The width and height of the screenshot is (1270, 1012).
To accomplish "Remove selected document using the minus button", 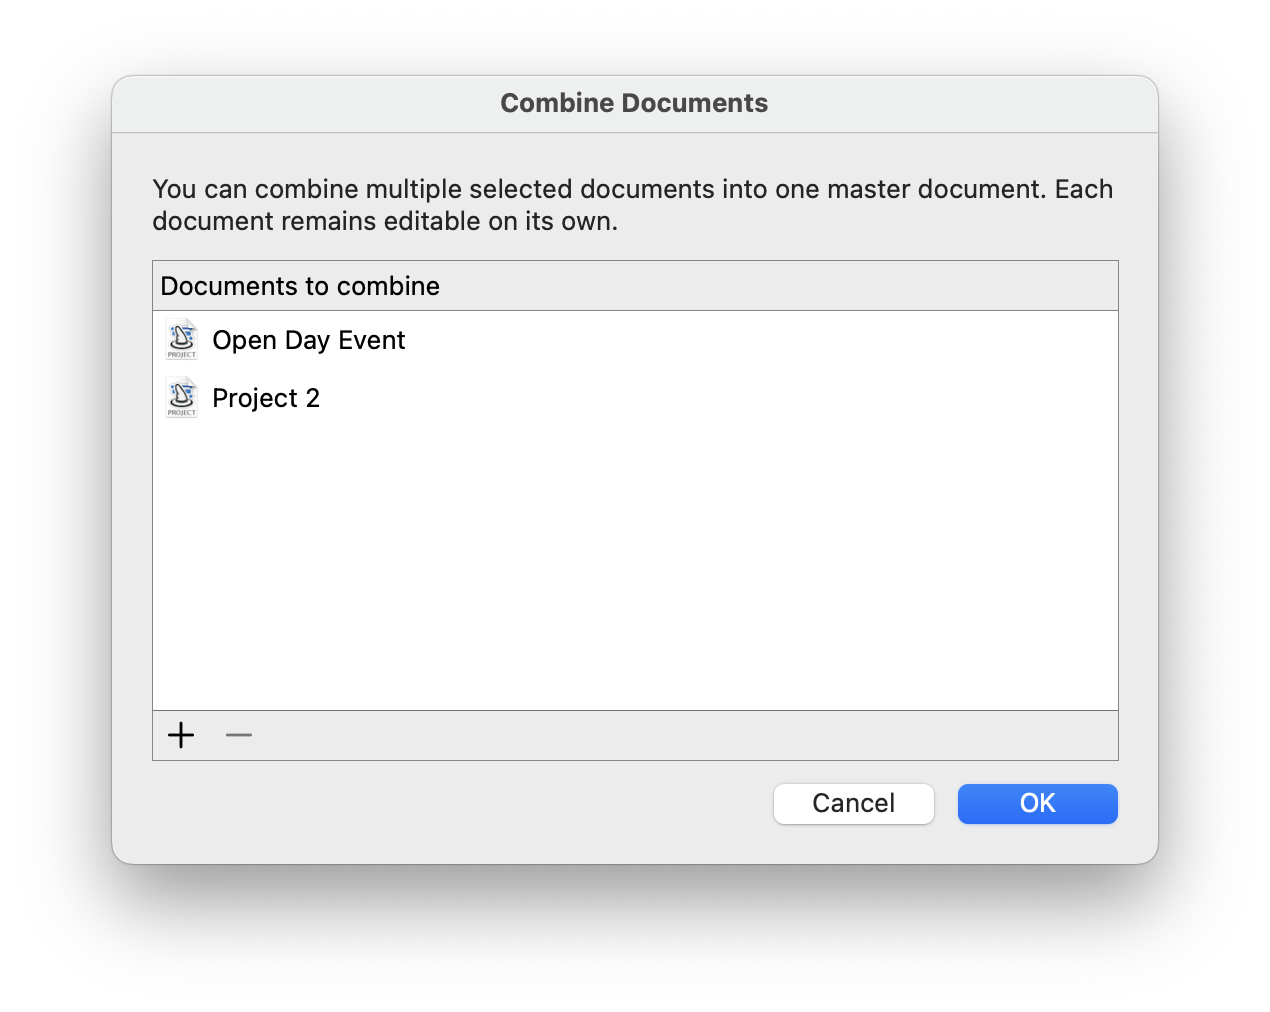I will [238, 735].
